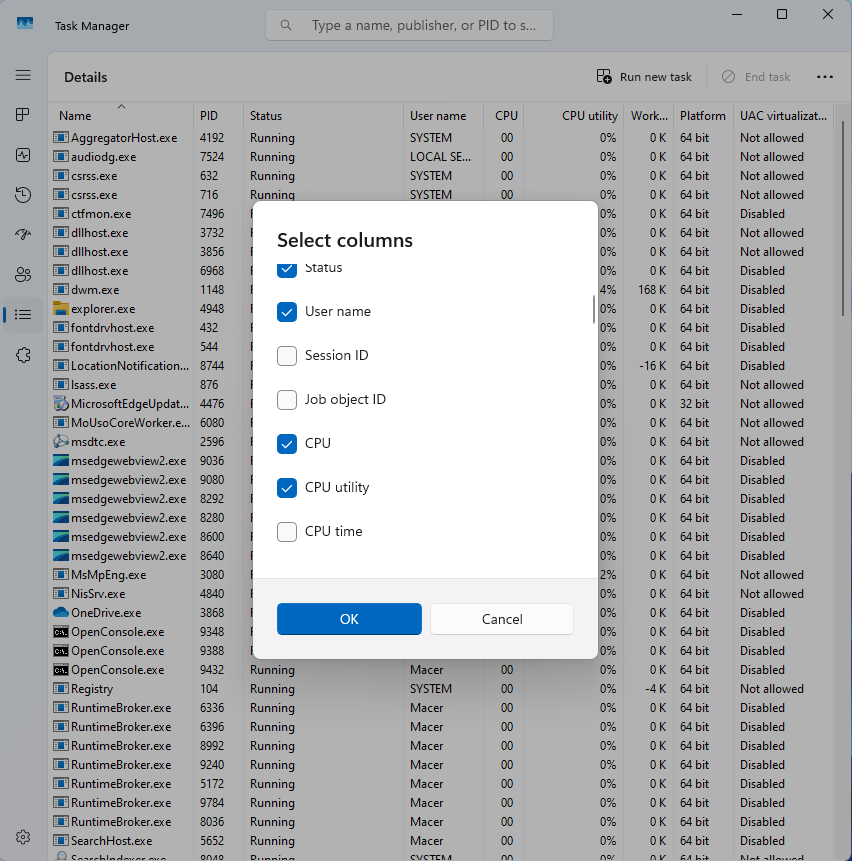Uncheck the CPU column checkbox
Viewport: 852px width, 861px height.
287,444
